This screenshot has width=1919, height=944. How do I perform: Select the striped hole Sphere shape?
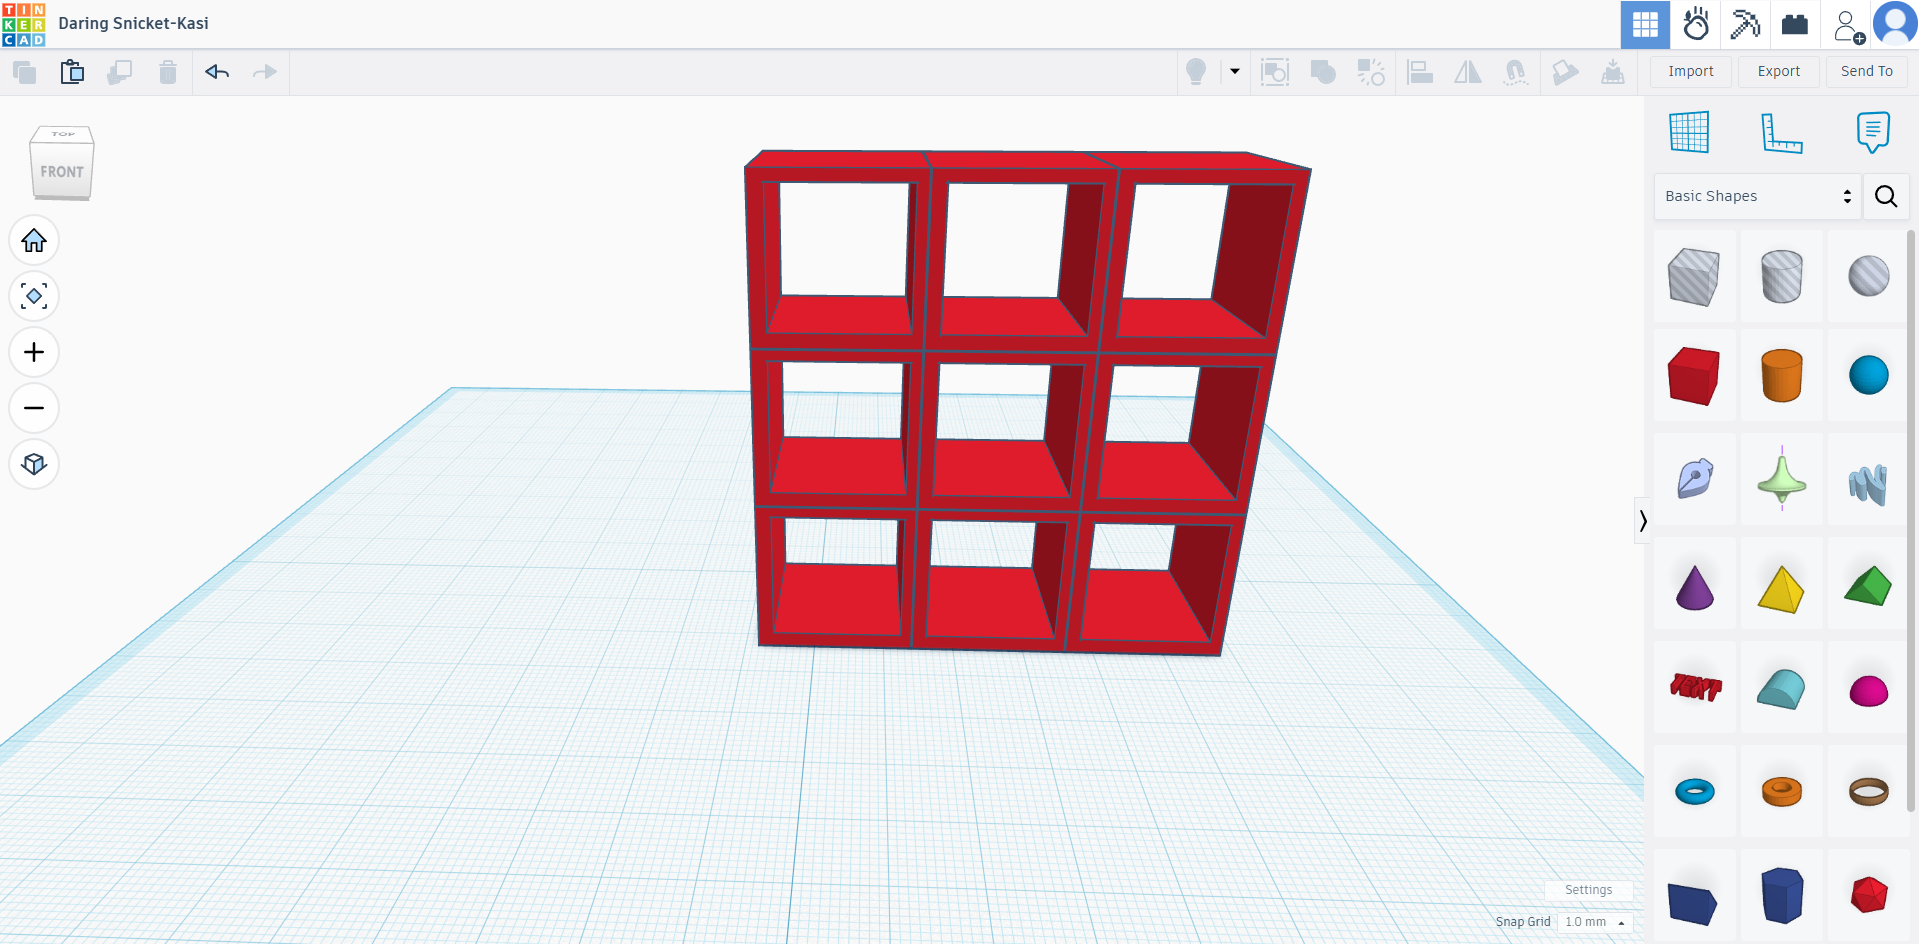tap(1868, 276)
